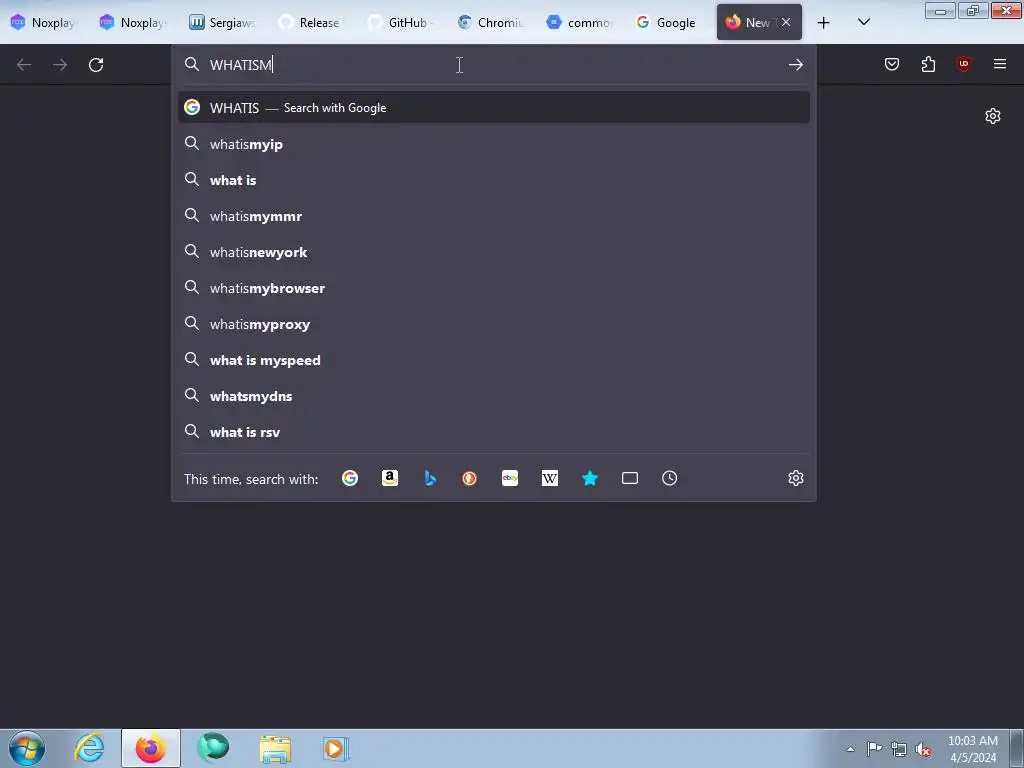Switch to the second Noxplayer tab
The image size is (1024, 768).
(133, 22)
